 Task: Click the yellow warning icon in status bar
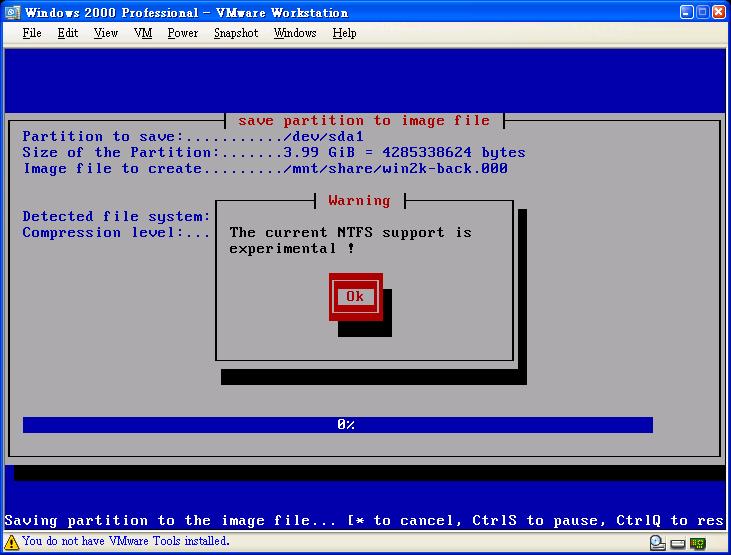(x=11, y=542)
